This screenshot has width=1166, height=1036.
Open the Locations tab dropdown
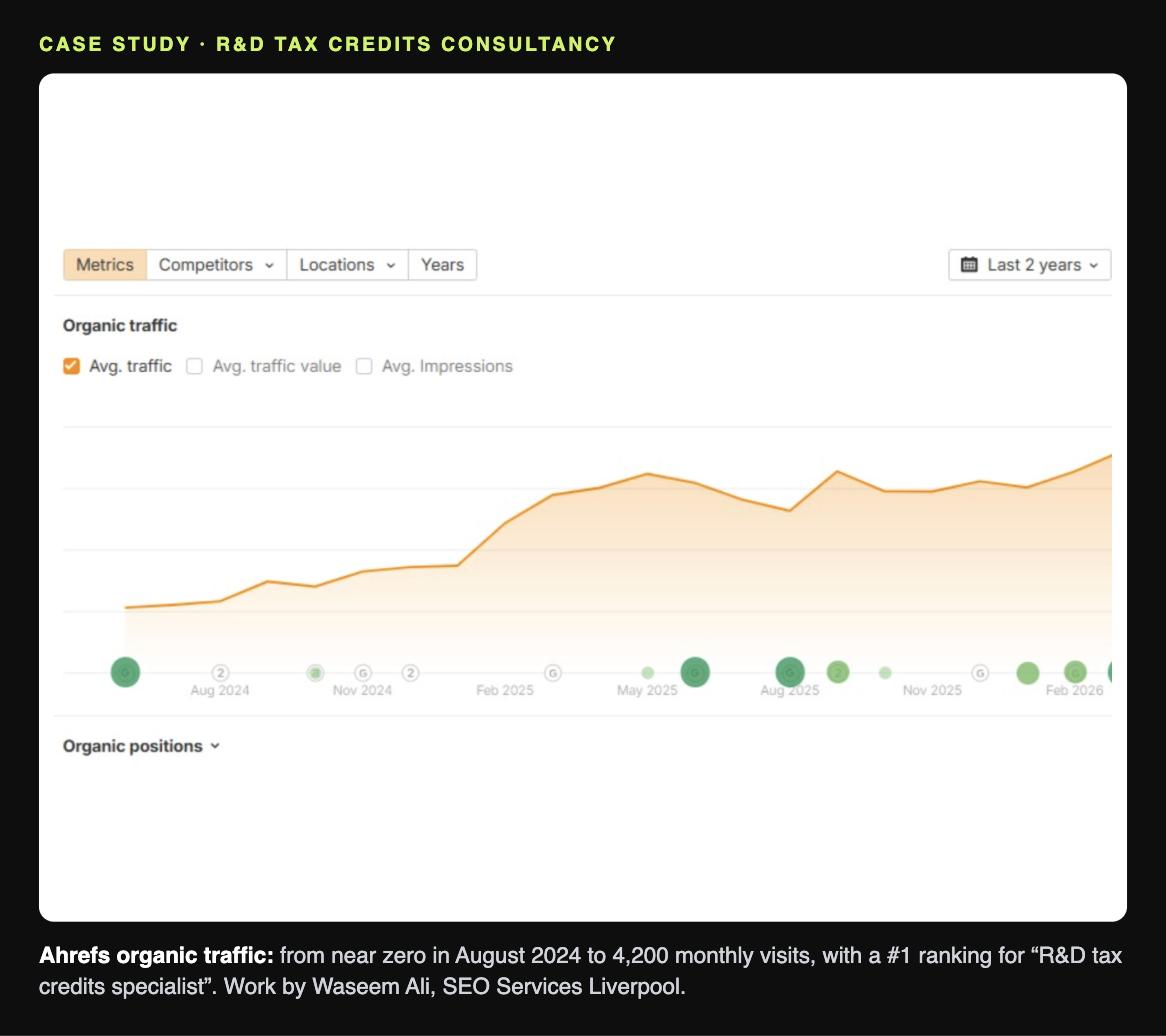[347, 265]
